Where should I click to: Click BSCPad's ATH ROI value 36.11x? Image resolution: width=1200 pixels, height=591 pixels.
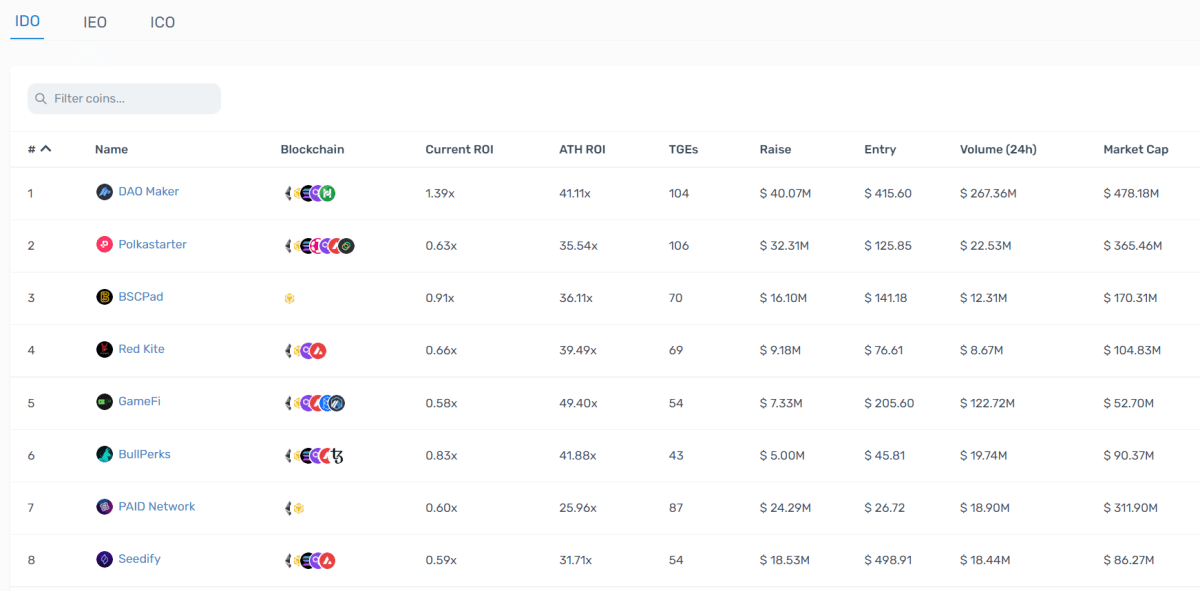575,298
